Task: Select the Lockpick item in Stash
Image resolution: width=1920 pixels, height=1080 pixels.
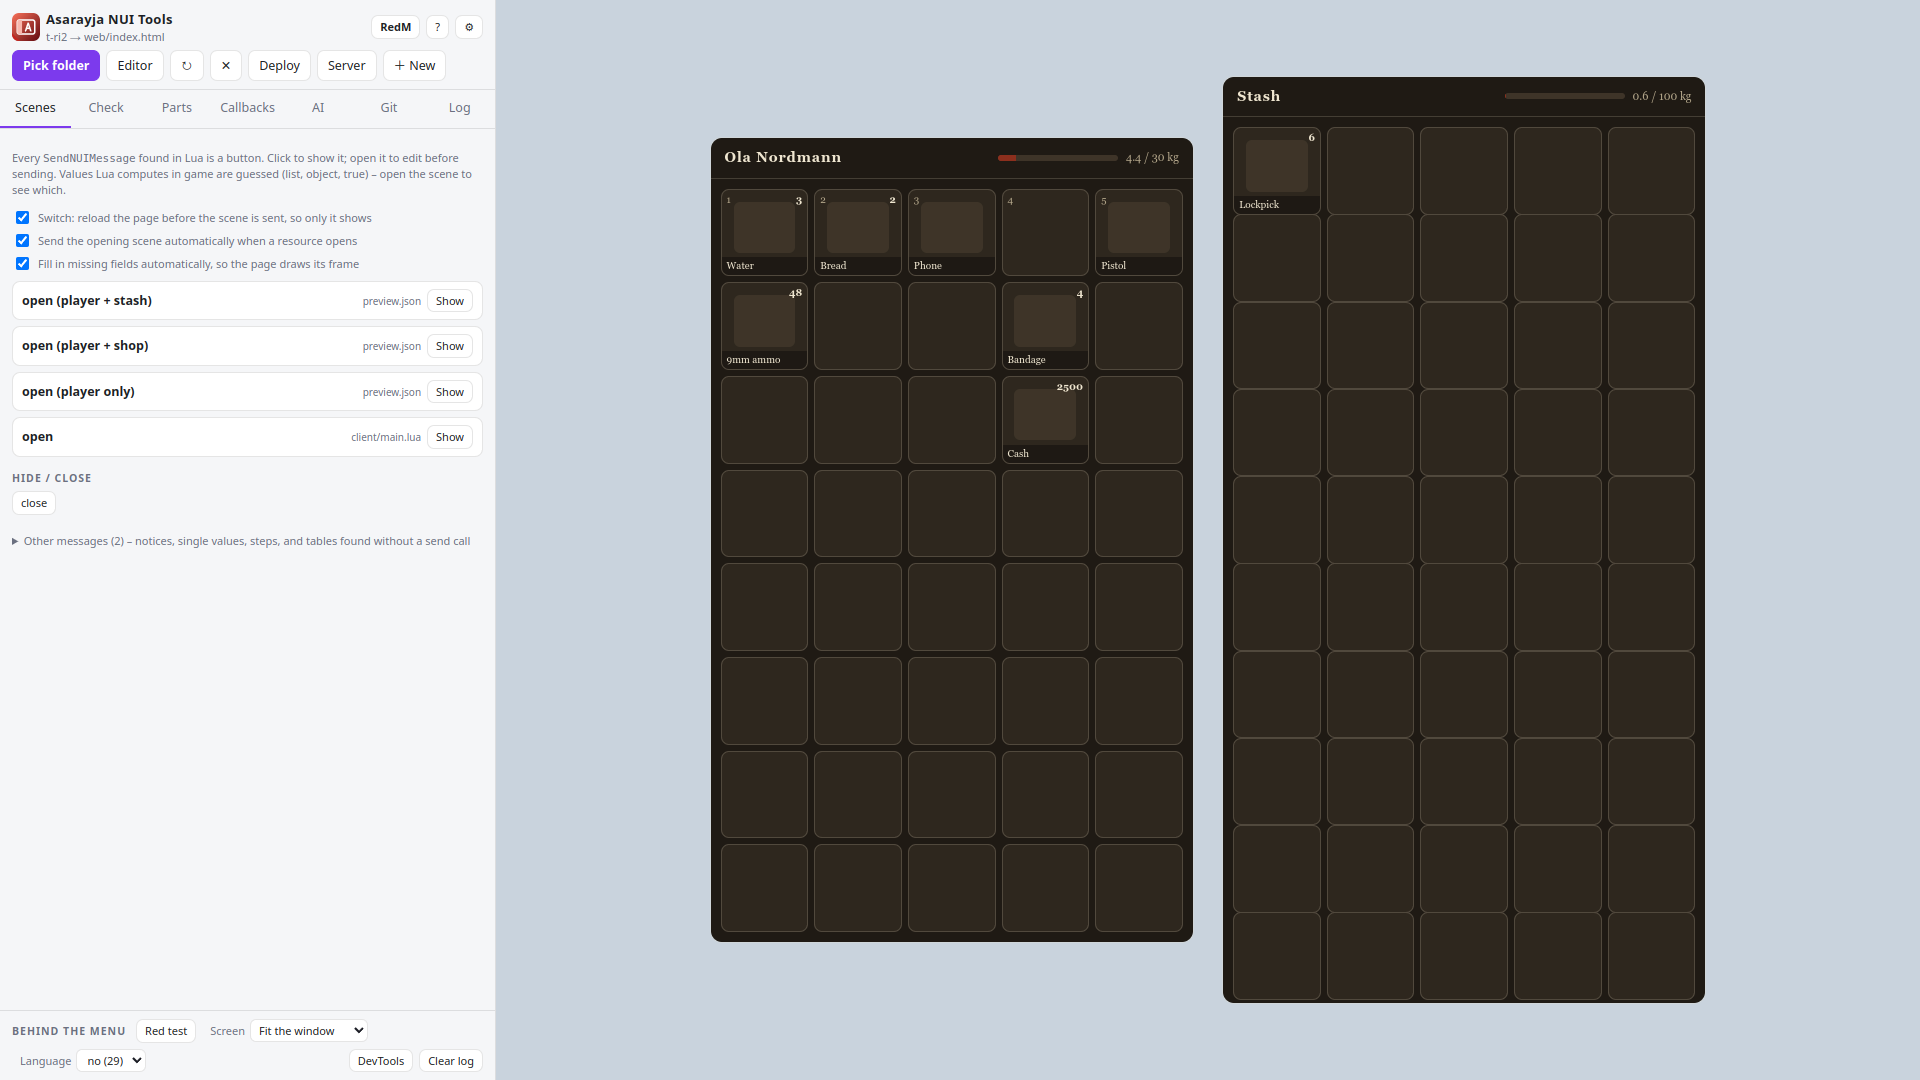Action: [1277, 170]
